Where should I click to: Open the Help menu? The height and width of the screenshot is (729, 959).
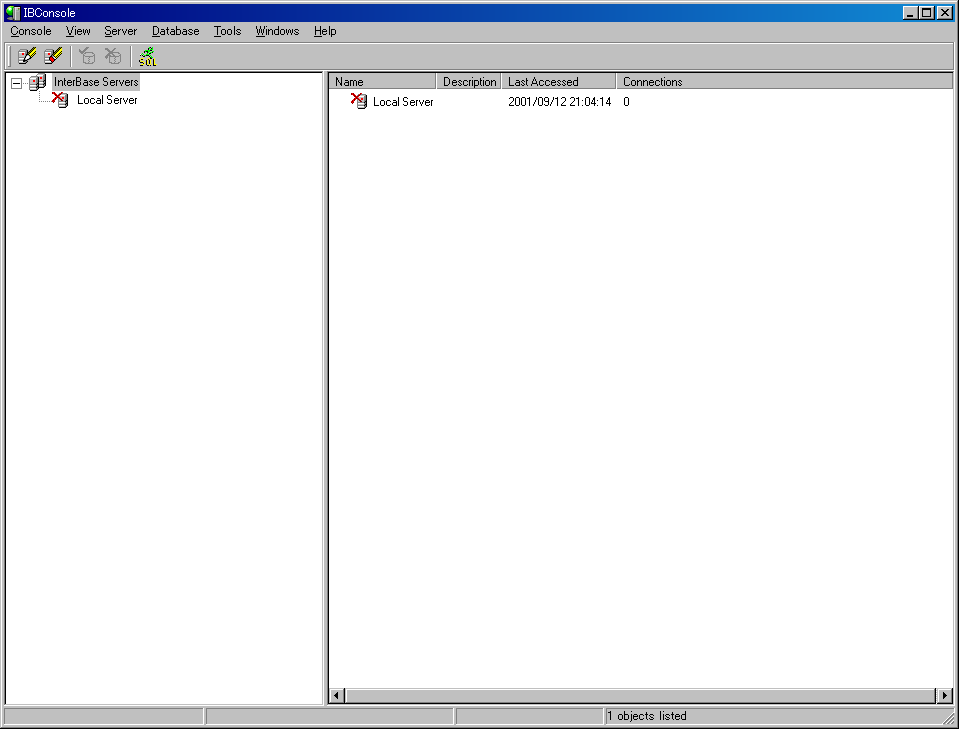325,31
